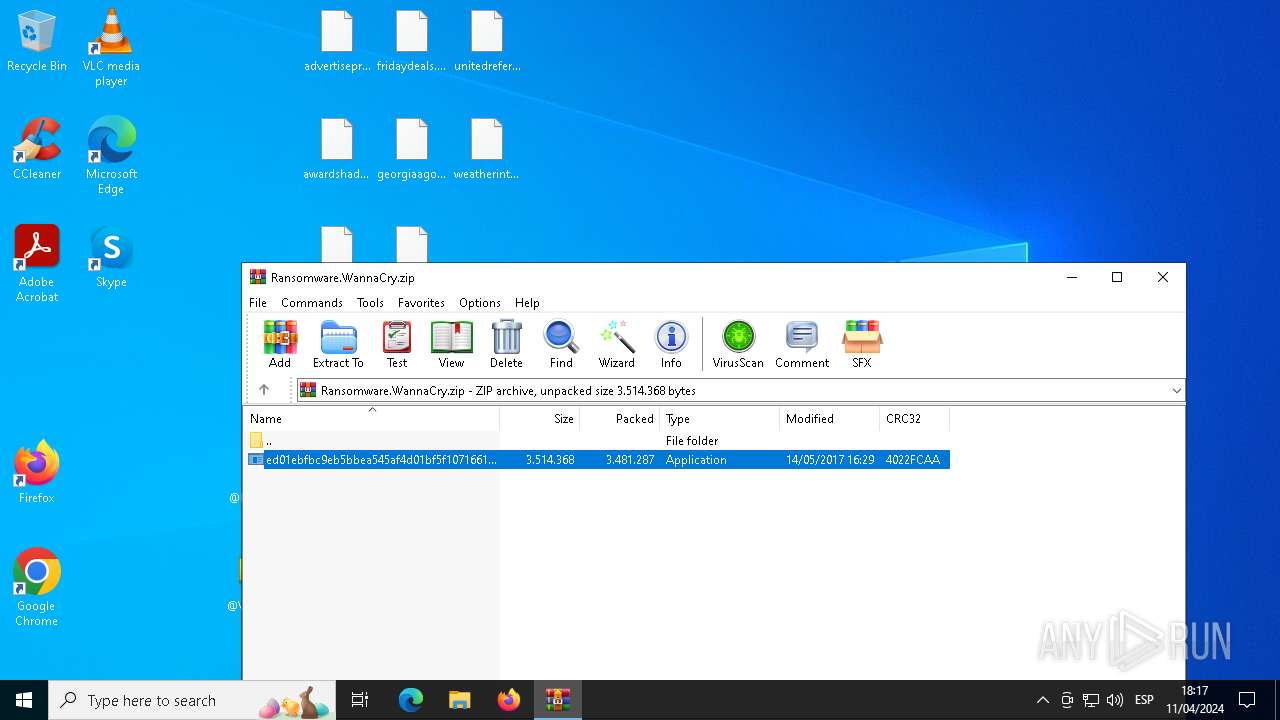Open the notification center icon
The height and width of the screenshot is (720, 1280).
(1247, 700)
